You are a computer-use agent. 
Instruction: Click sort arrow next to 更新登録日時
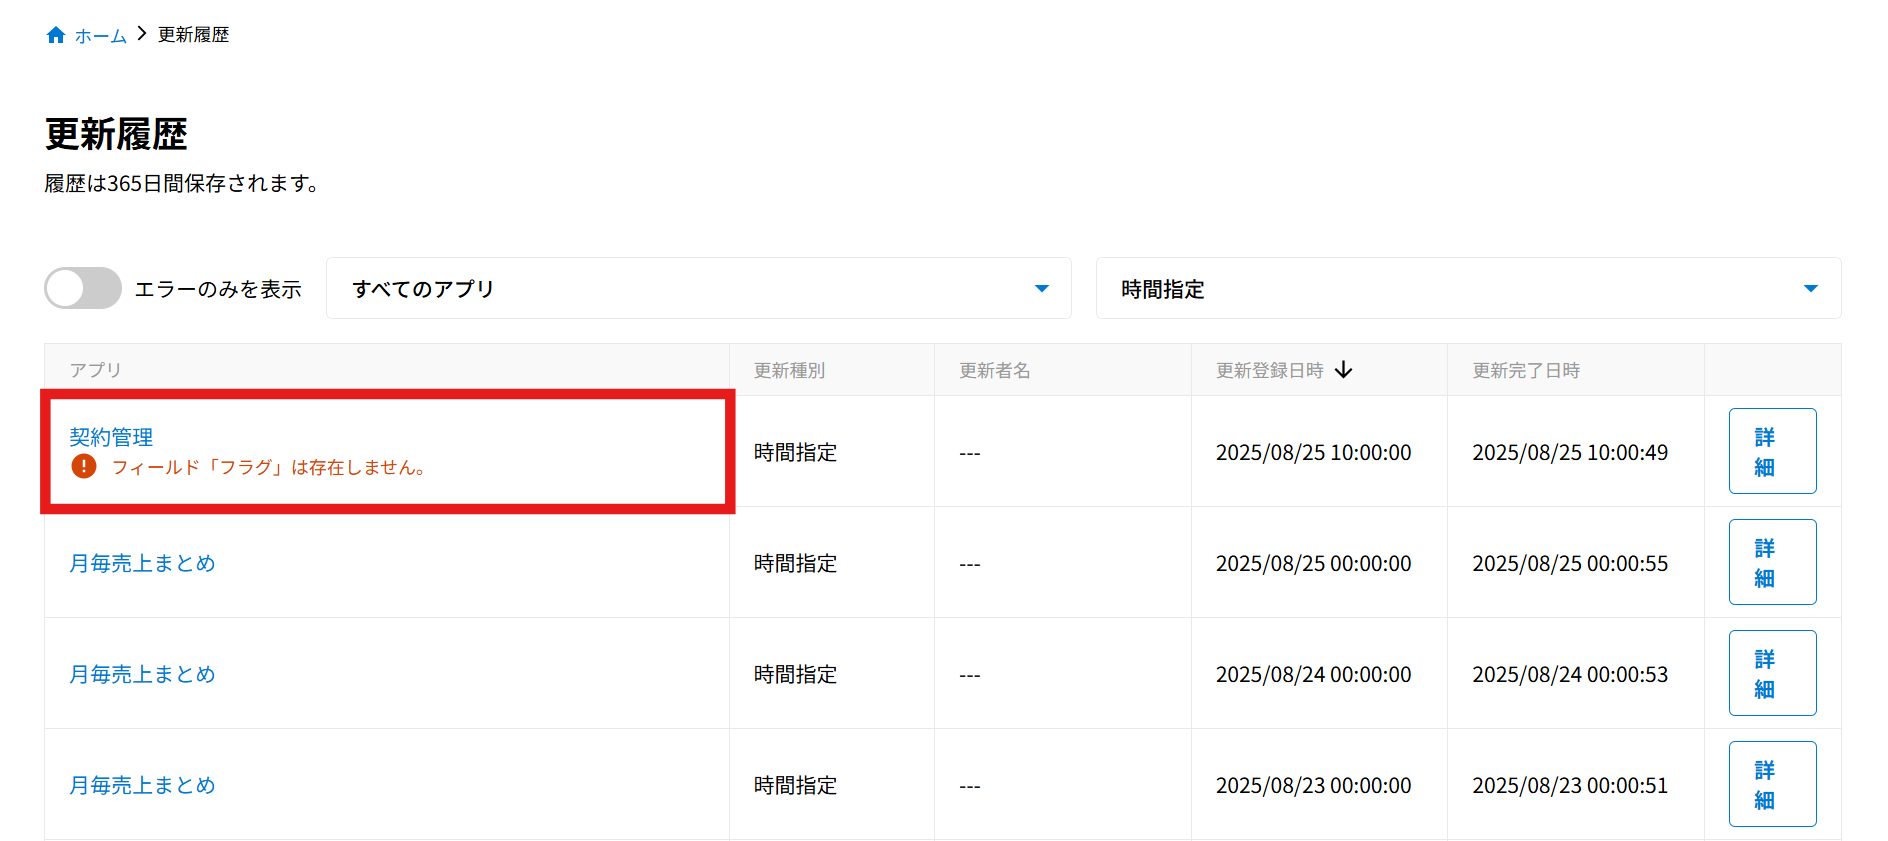[x=1344, y=370]
